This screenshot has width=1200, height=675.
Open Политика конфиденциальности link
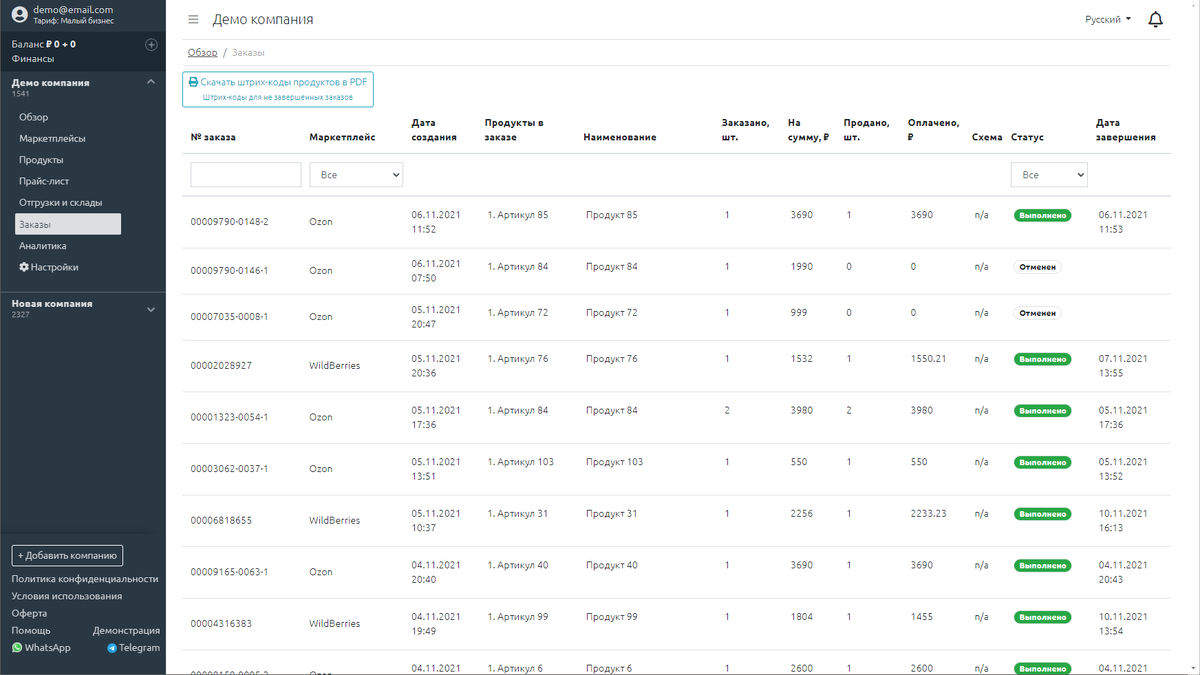[85, 579]
